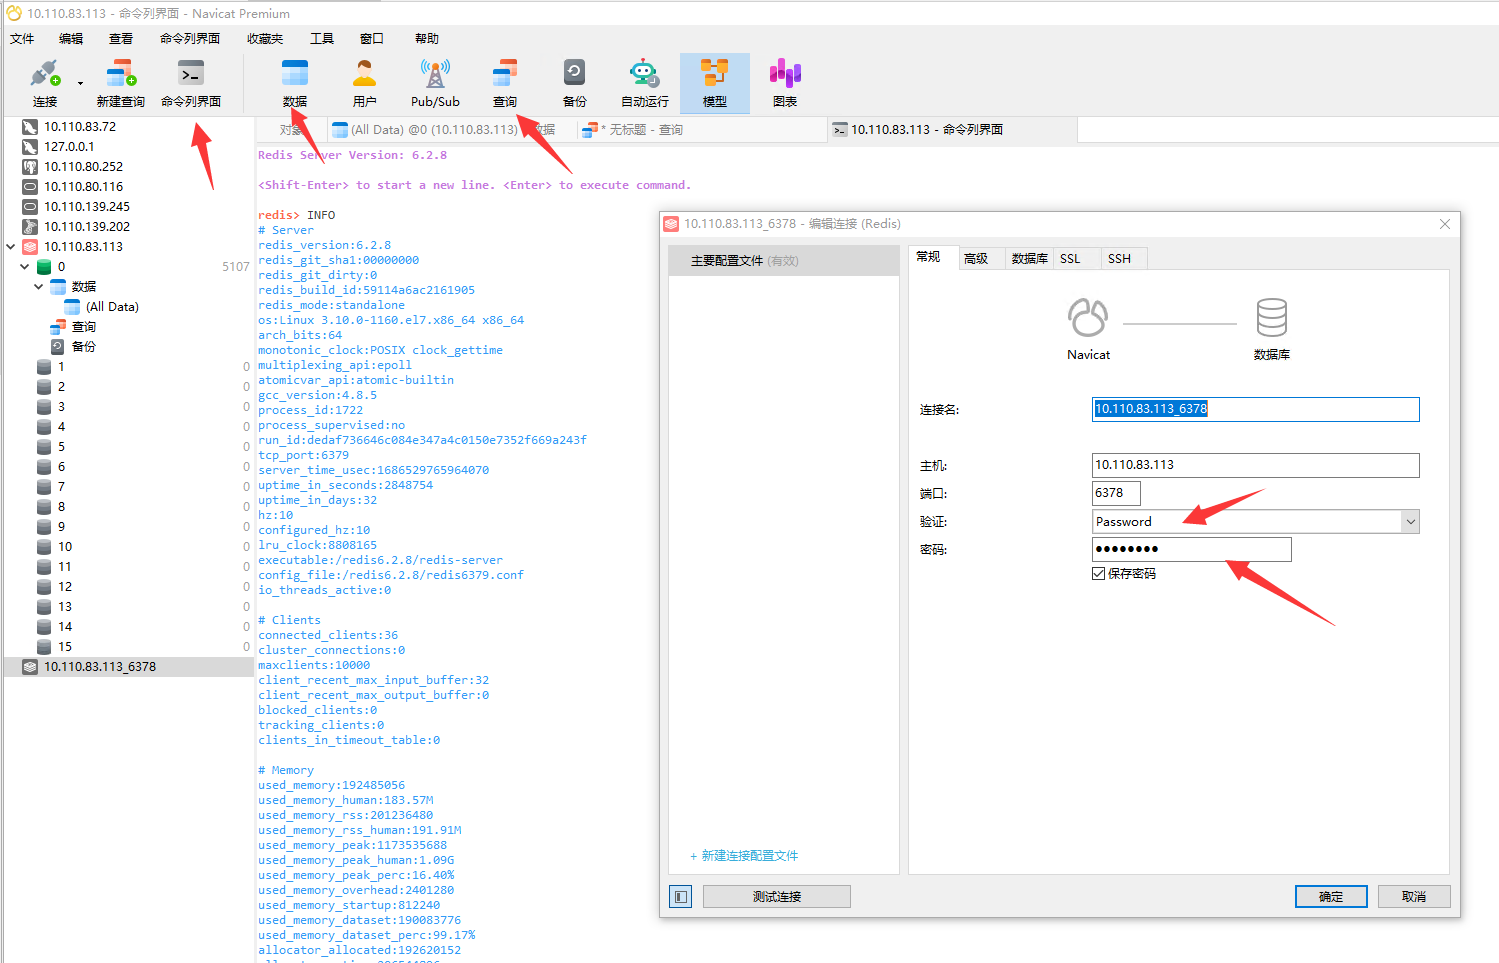The height and width of the screenshot is (963, 1499).
Task: Collapse the 10.110.83.113 connection node
Action: point(11,246)
